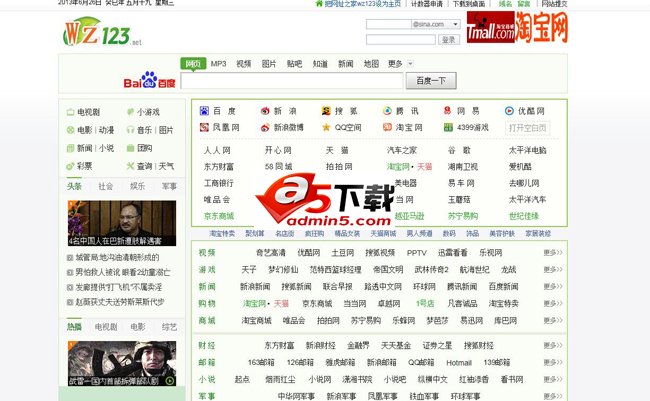Click the Baidu paw logo
650x401 pixels.
click(149, 79)
